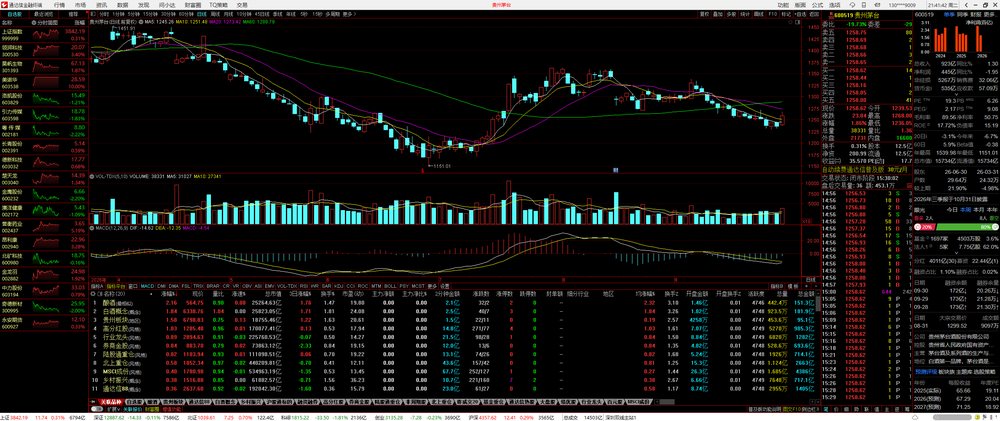Open the 财富圈 menu
The image size is (1000, 421).
coord(193,4)
